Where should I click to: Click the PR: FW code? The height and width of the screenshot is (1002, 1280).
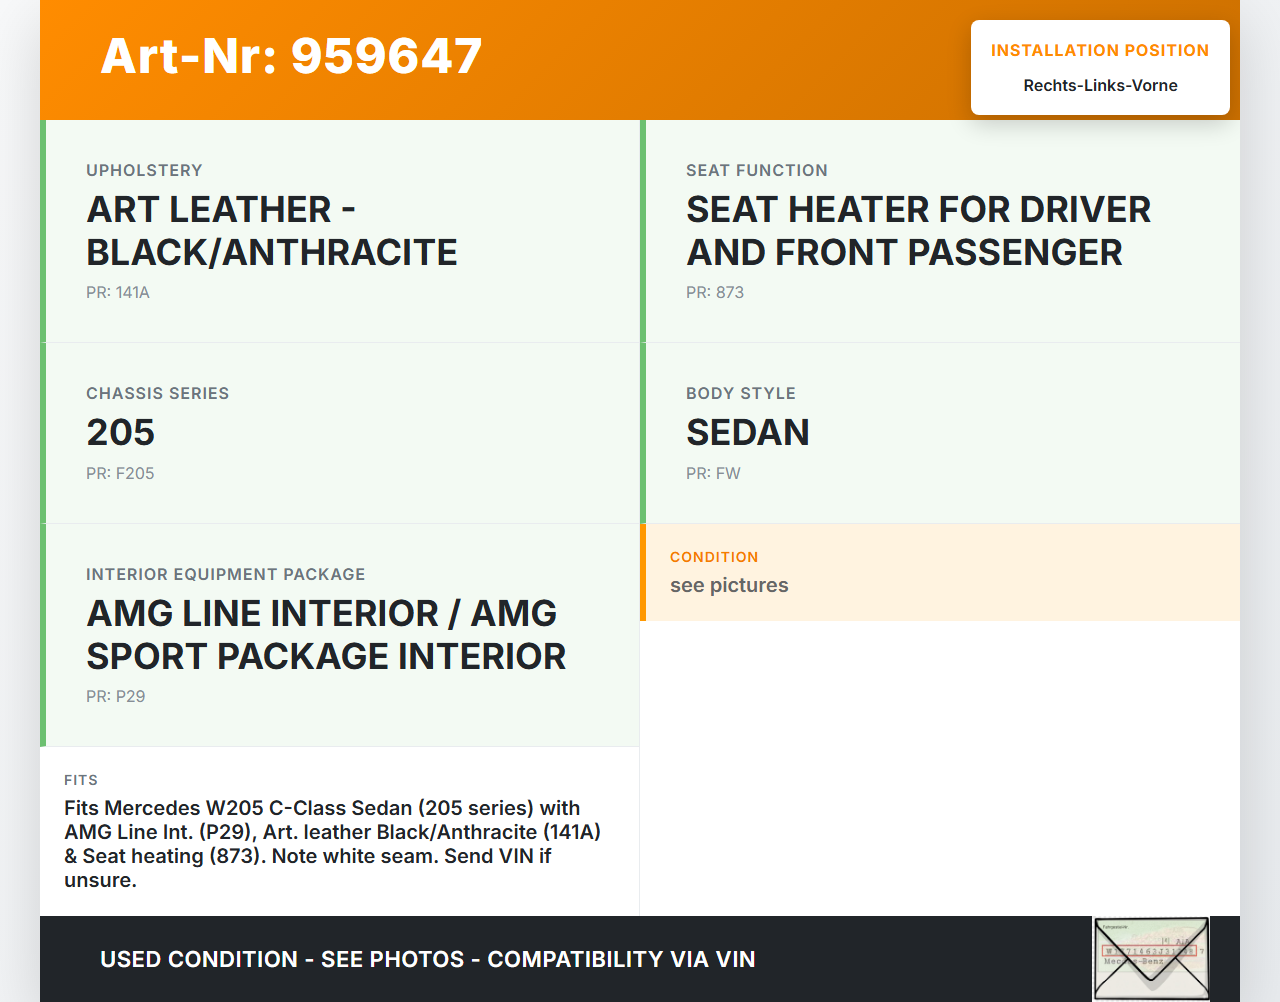(x=713, y=474)
